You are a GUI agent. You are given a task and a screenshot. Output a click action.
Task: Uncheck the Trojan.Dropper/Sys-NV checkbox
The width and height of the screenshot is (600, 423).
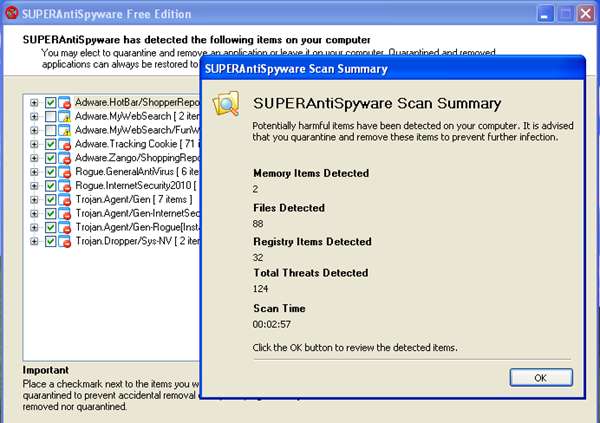pyautogui.click(x=51, y=241)
